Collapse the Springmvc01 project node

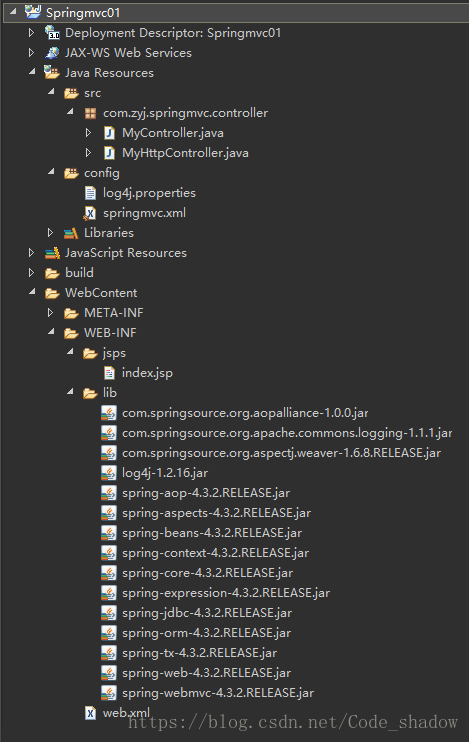coord(13,11)
